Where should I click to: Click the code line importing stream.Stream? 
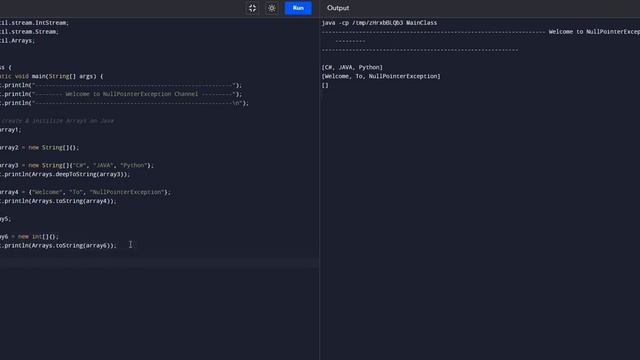coord(29,32)
